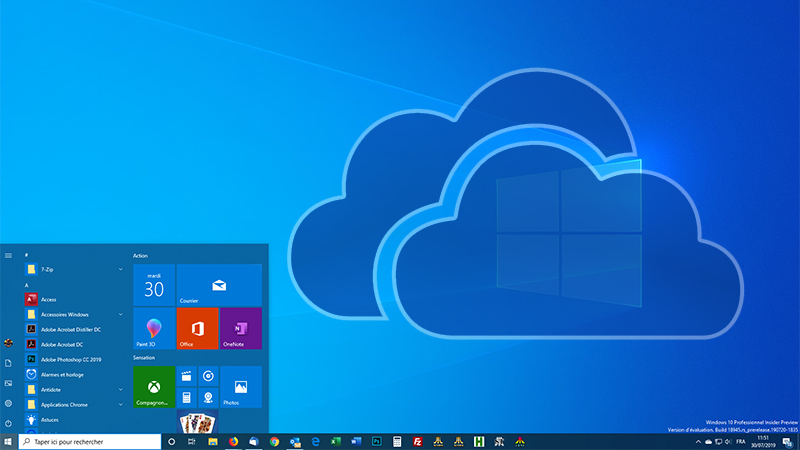Screen dimensions: 800x450
Task: Open the Office tile
Action: 197,329
